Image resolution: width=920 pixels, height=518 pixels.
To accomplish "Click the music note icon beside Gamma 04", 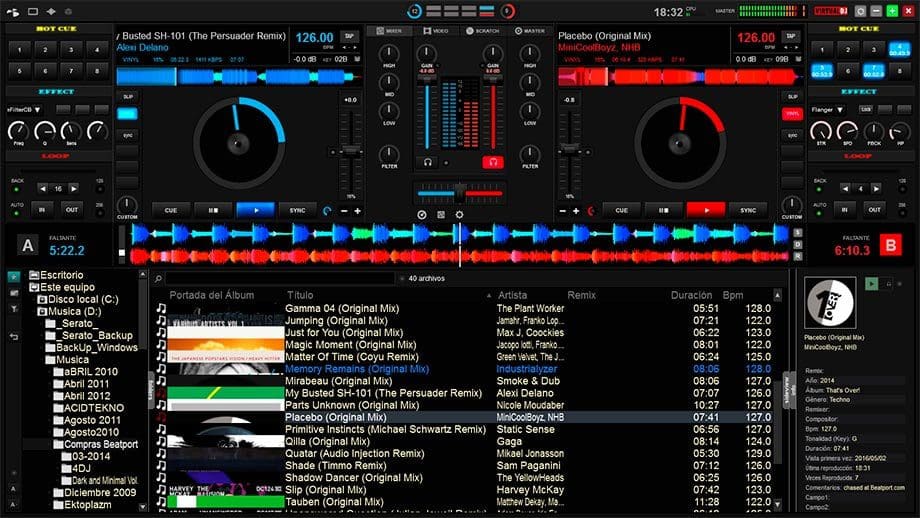I will click(161, 308).
